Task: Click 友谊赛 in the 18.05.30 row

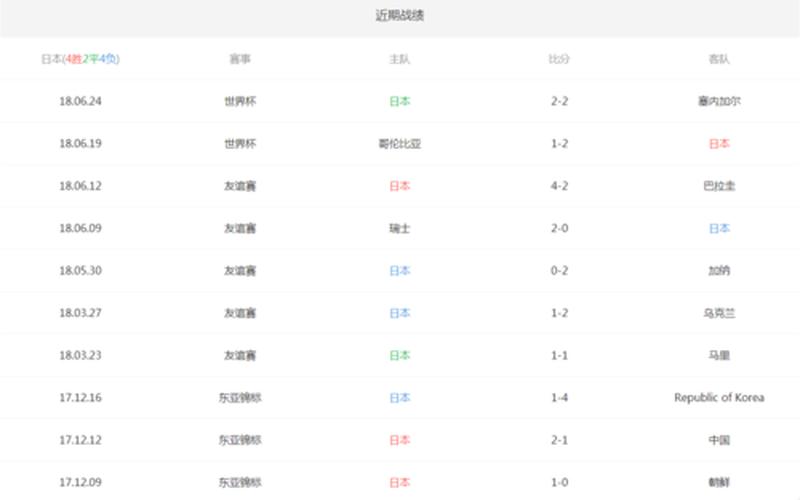Action: click(240, 270)
